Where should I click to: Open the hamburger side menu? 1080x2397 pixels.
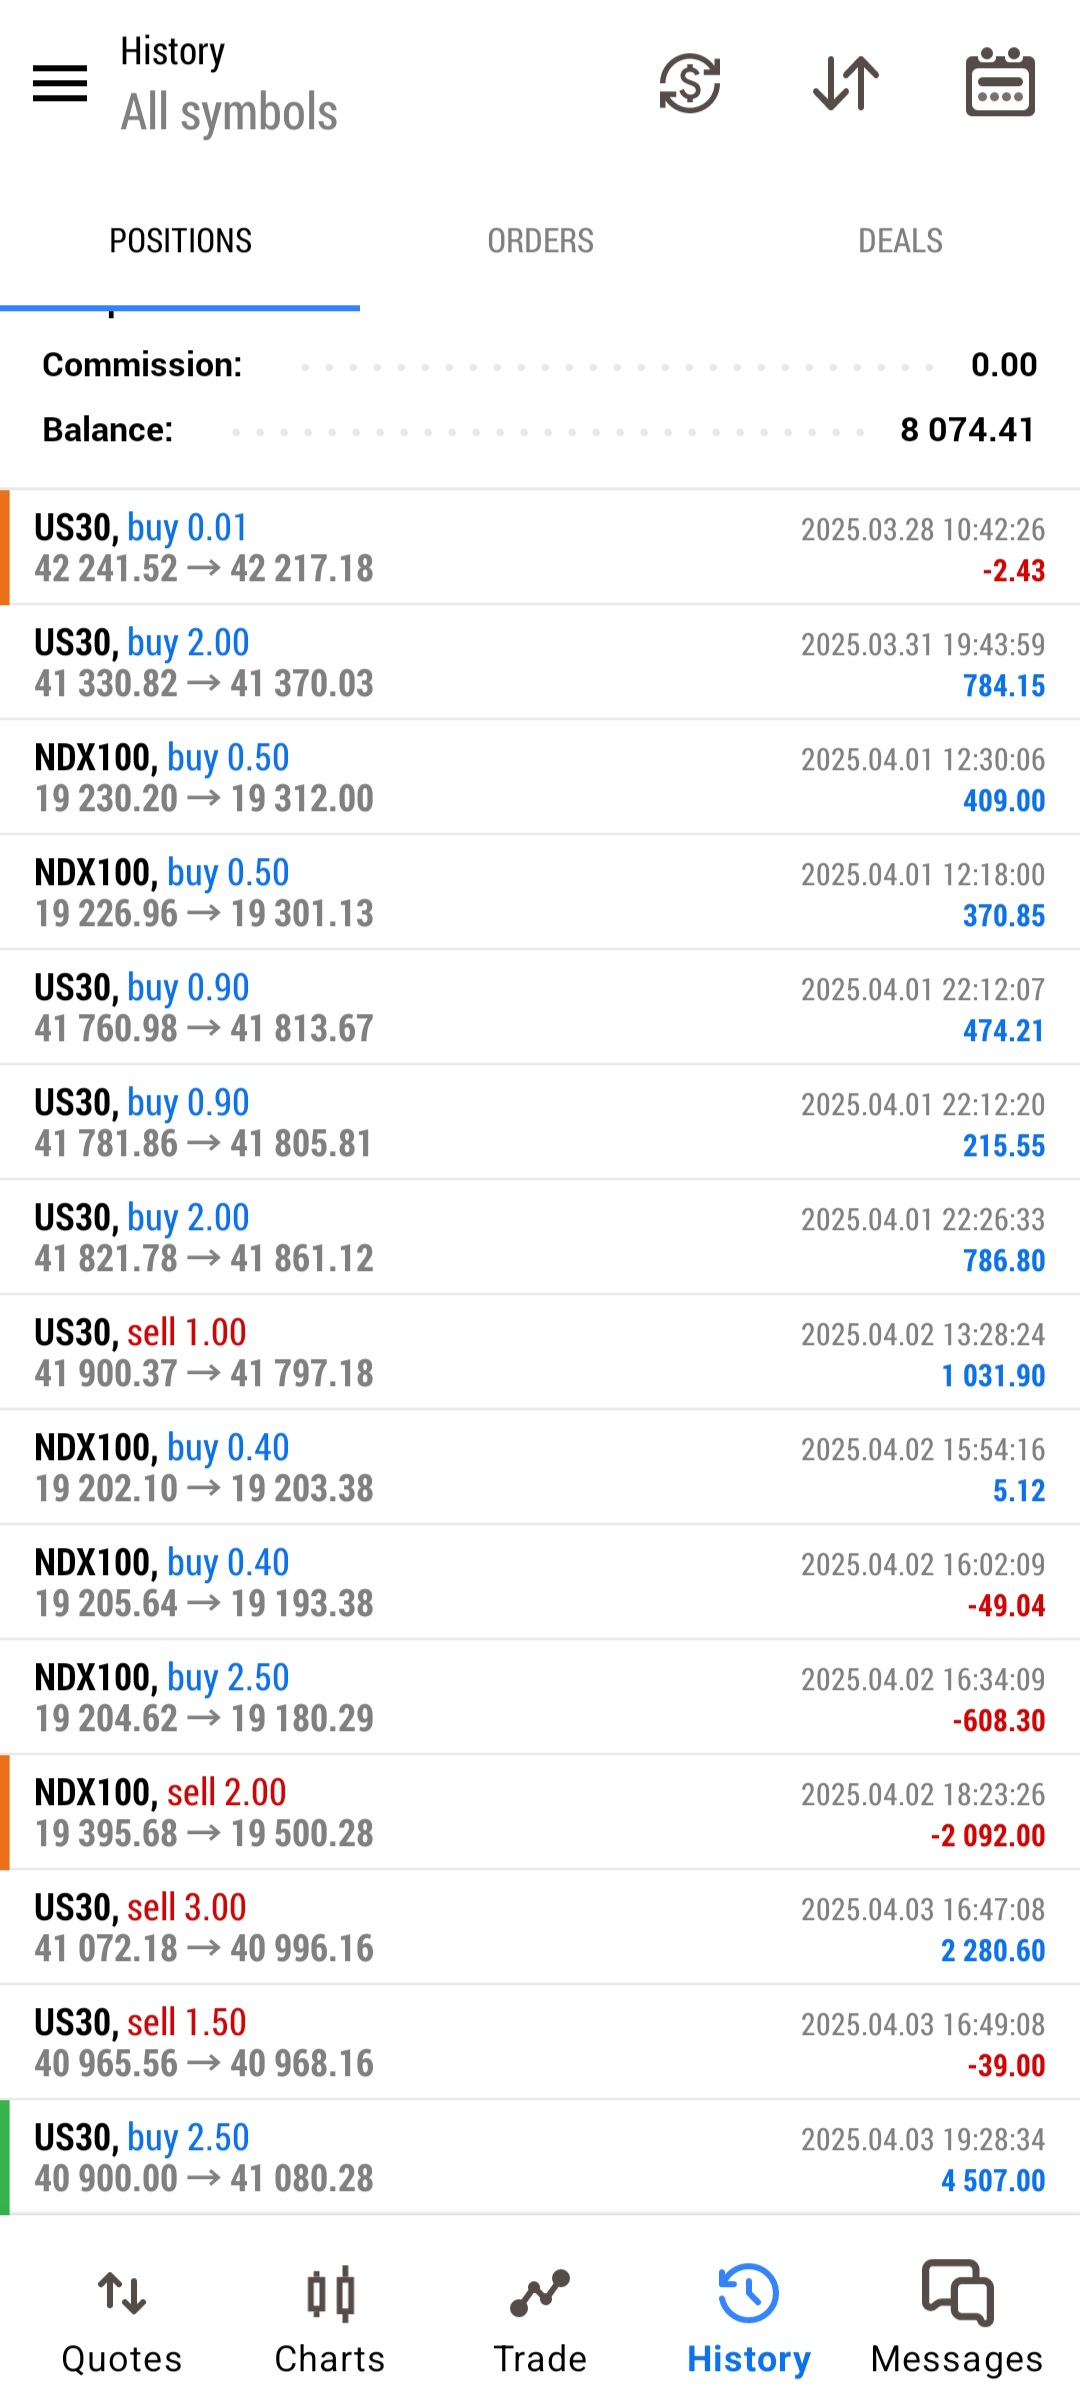(60, 83)
